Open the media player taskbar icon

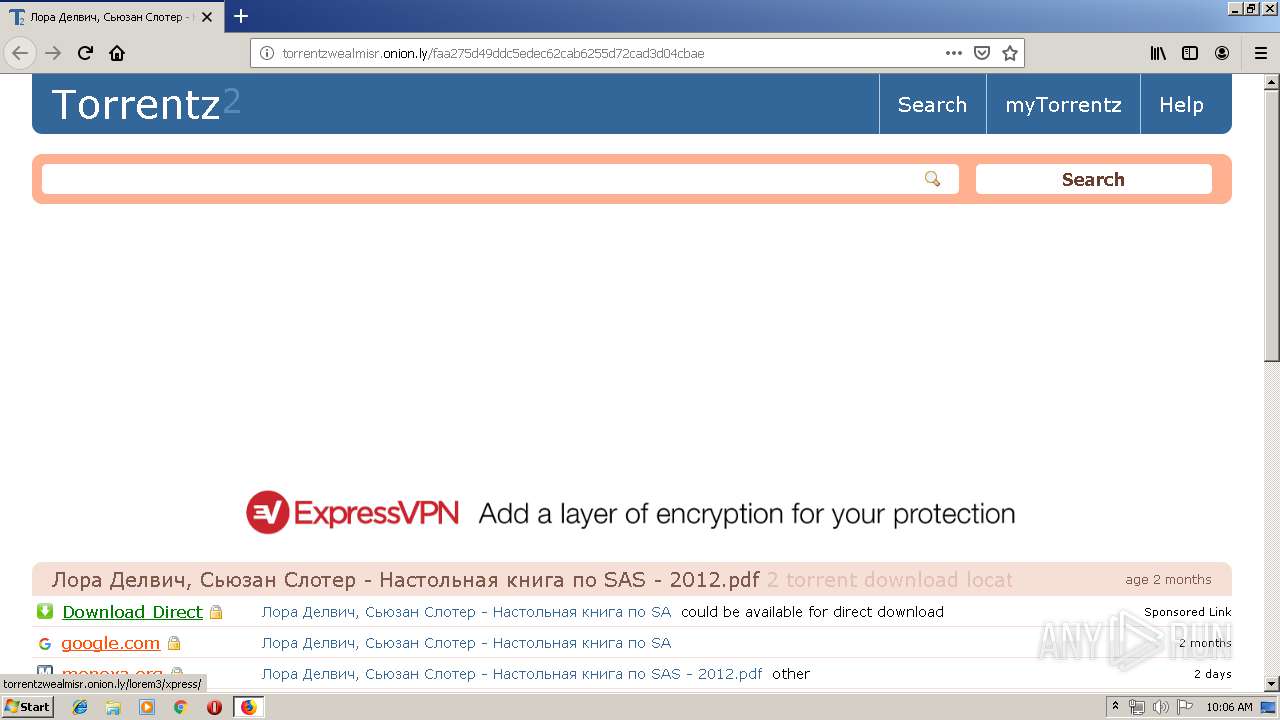click(x=147, y=707)
